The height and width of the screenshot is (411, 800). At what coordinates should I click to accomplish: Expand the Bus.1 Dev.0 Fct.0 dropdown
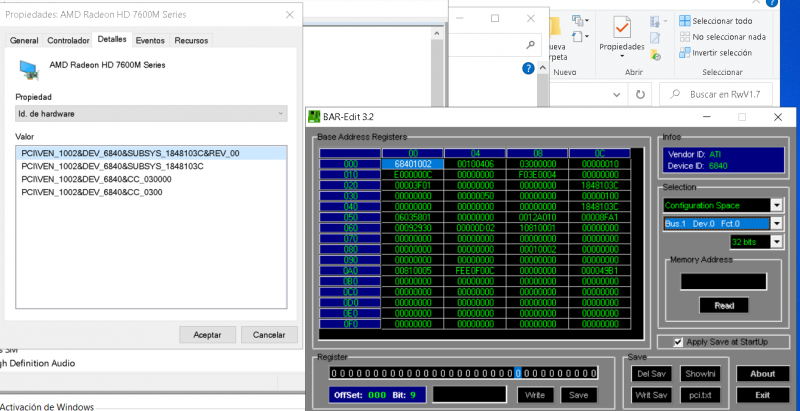[x=775, y=224]
